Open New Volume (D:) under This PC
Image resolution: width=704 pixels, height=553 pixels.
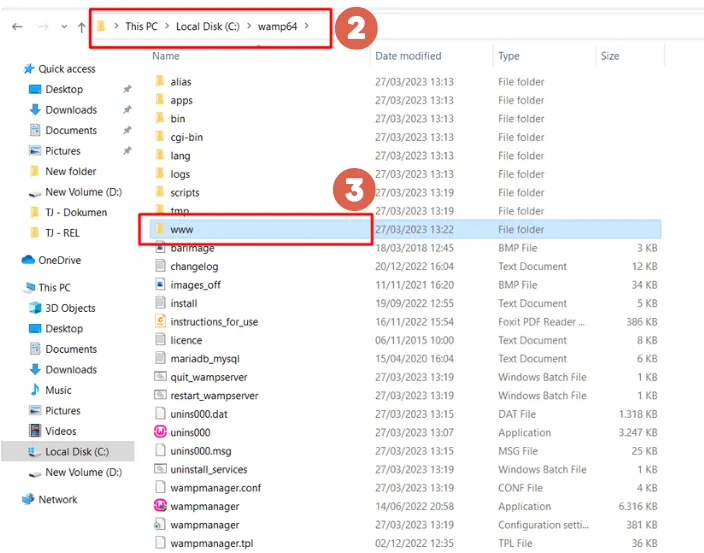pyautogui.click(x=84, y=472)
